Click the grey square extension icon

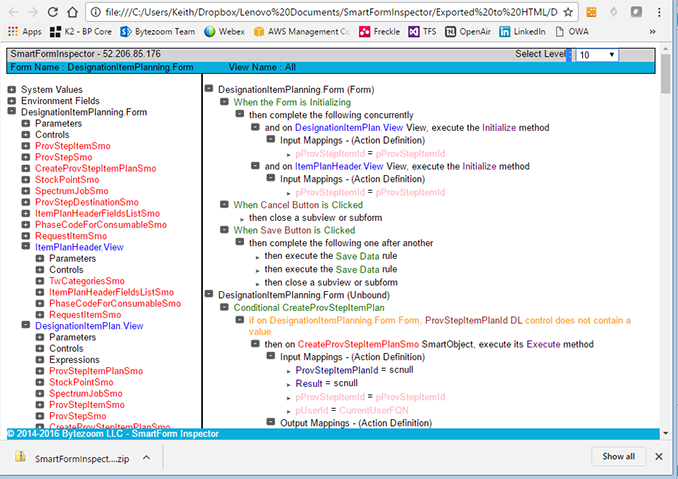tap(636, 12)
